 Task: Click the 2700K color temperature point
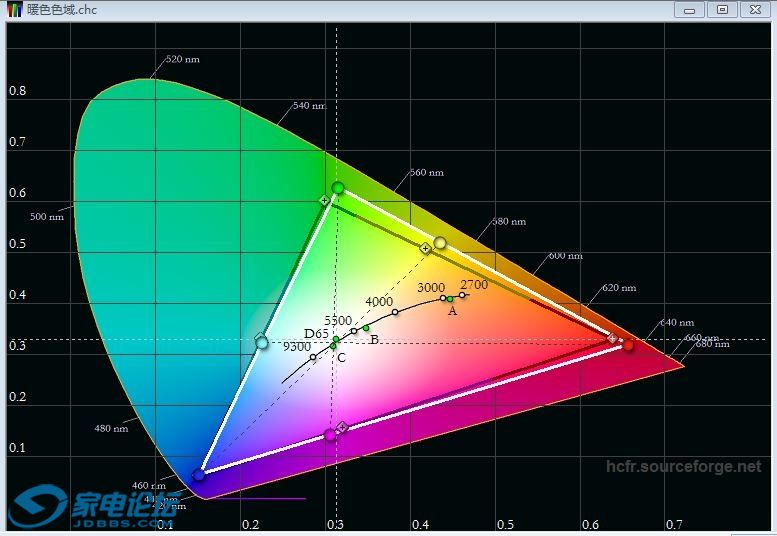pyautogui.click(x=462, y=294)
